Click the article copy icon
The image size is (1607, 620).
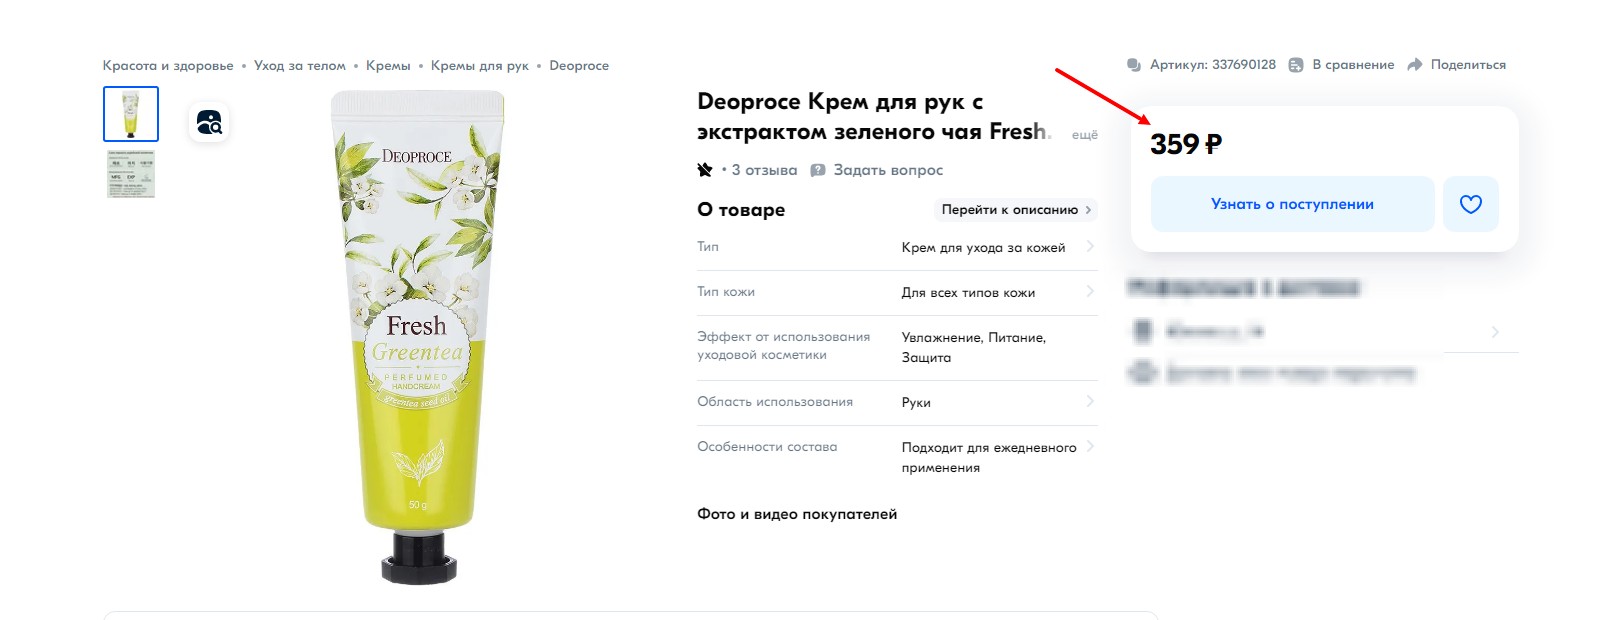[1134, 65]
